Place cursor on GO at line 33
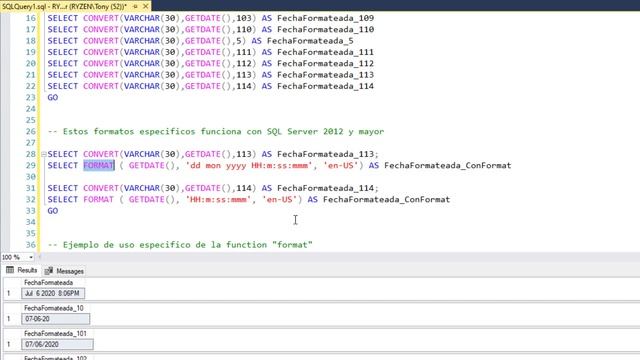Image resolution: width=640 pixels, height=360 pixels. click(53, 211)
